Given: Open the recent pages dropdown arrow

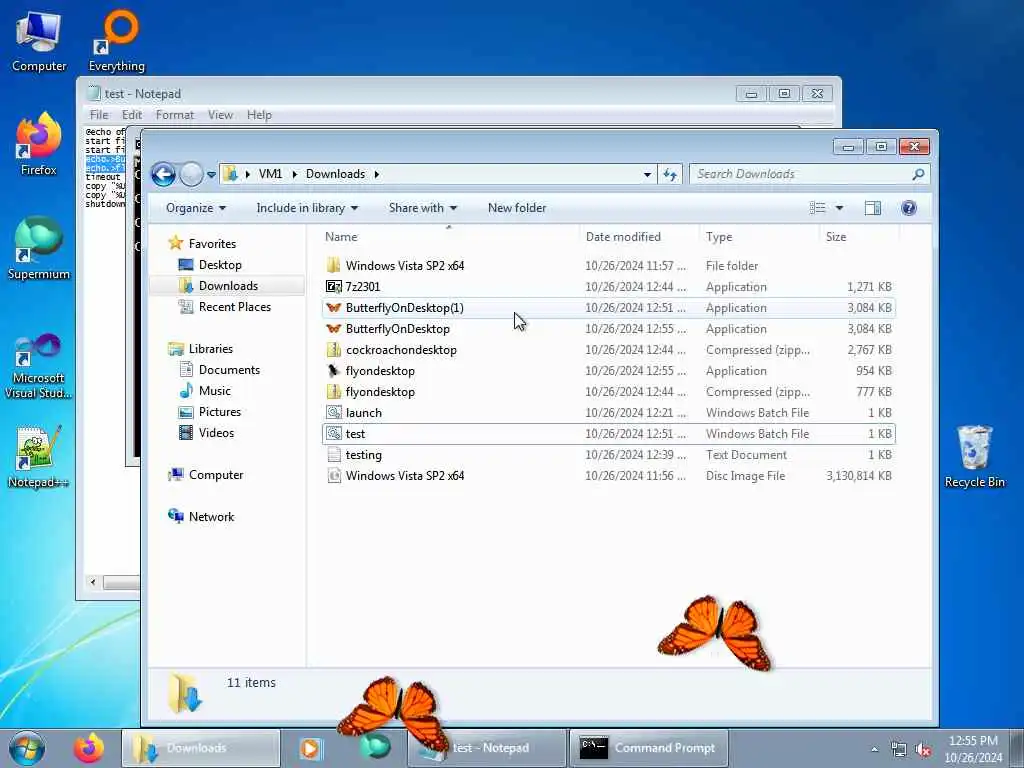Looking at the screenshot, I should [211, 175].
